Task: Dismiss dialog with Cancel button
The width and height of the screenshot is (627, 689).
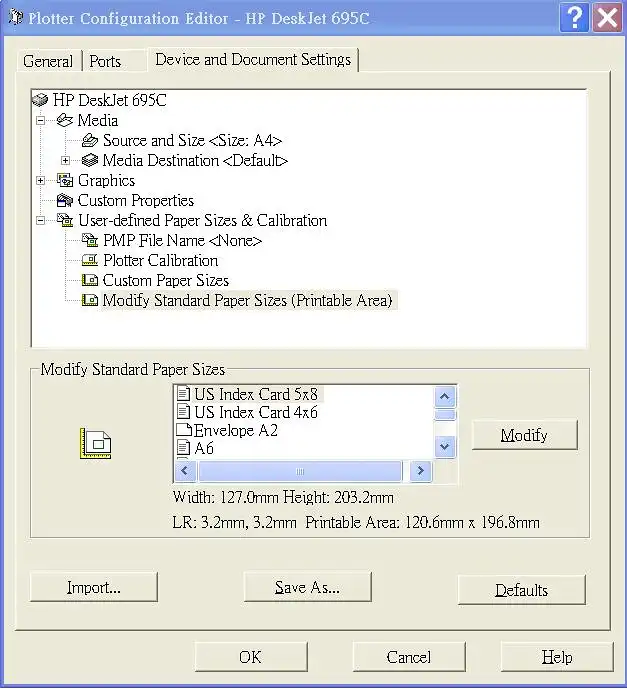Action: coord(409,657)
